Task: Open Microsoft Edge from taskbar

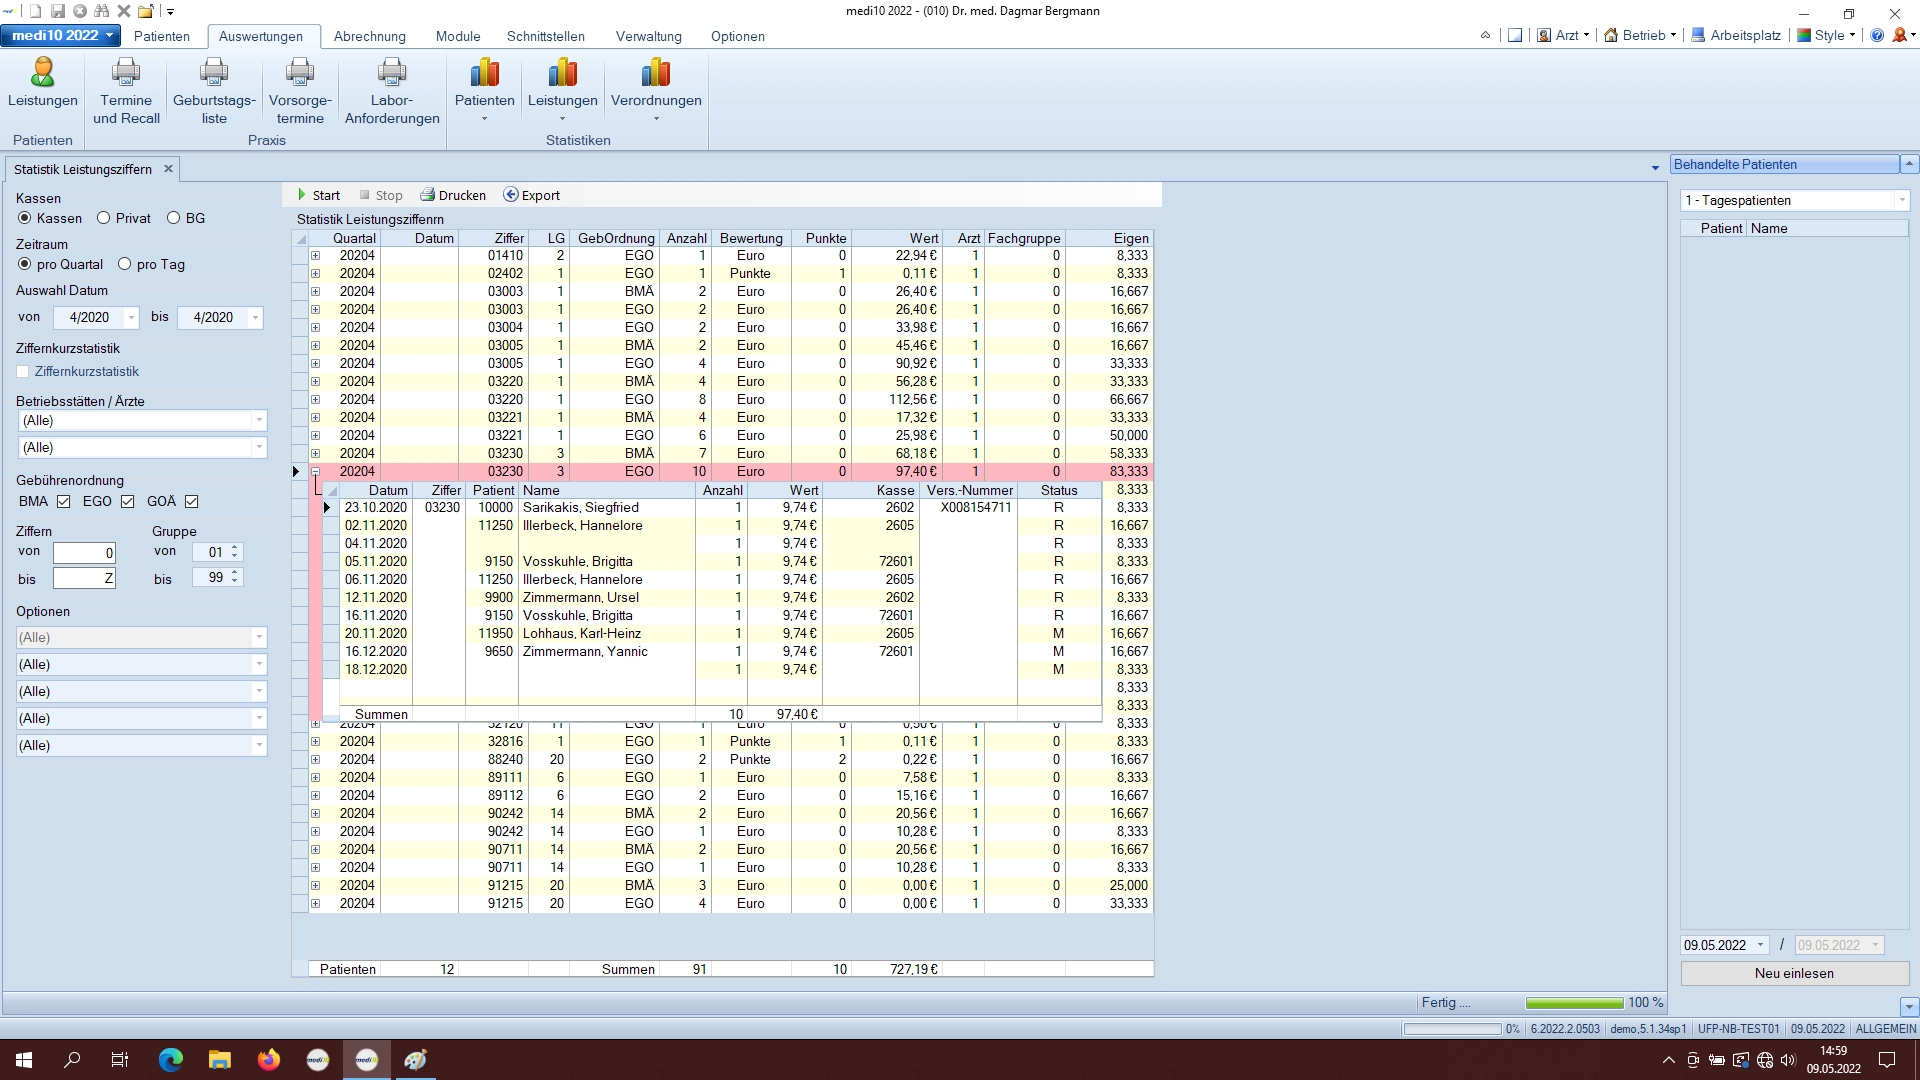Action: (171, 1060)
